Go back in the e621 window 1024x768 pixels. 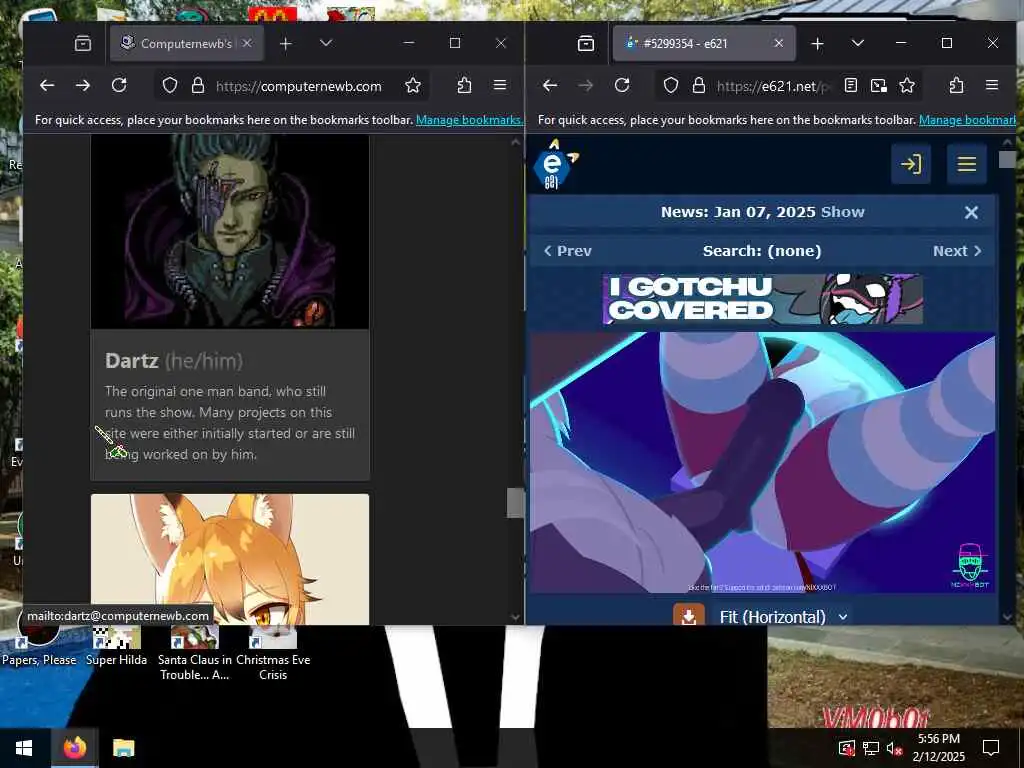click(550, 86)
